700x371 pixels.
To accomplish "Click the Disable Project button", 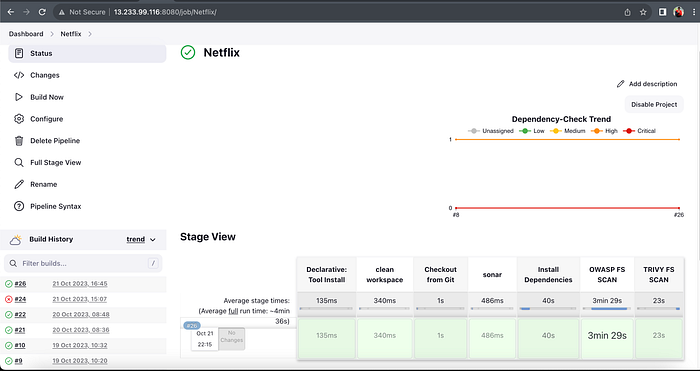I will (654, 104).
